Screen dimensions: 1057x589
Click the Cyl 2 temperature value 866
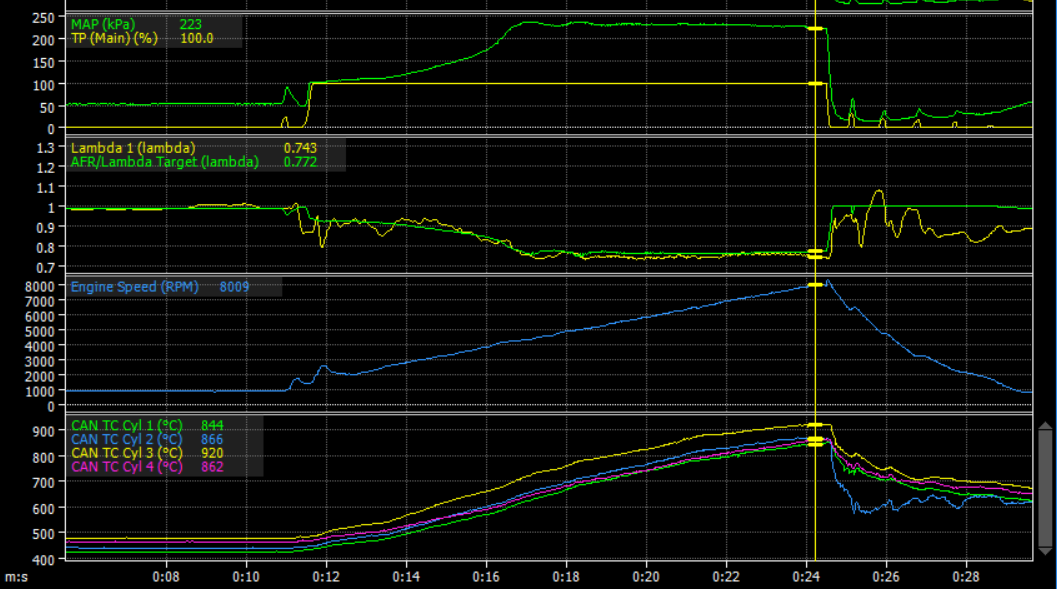click(x=212, y=439)
